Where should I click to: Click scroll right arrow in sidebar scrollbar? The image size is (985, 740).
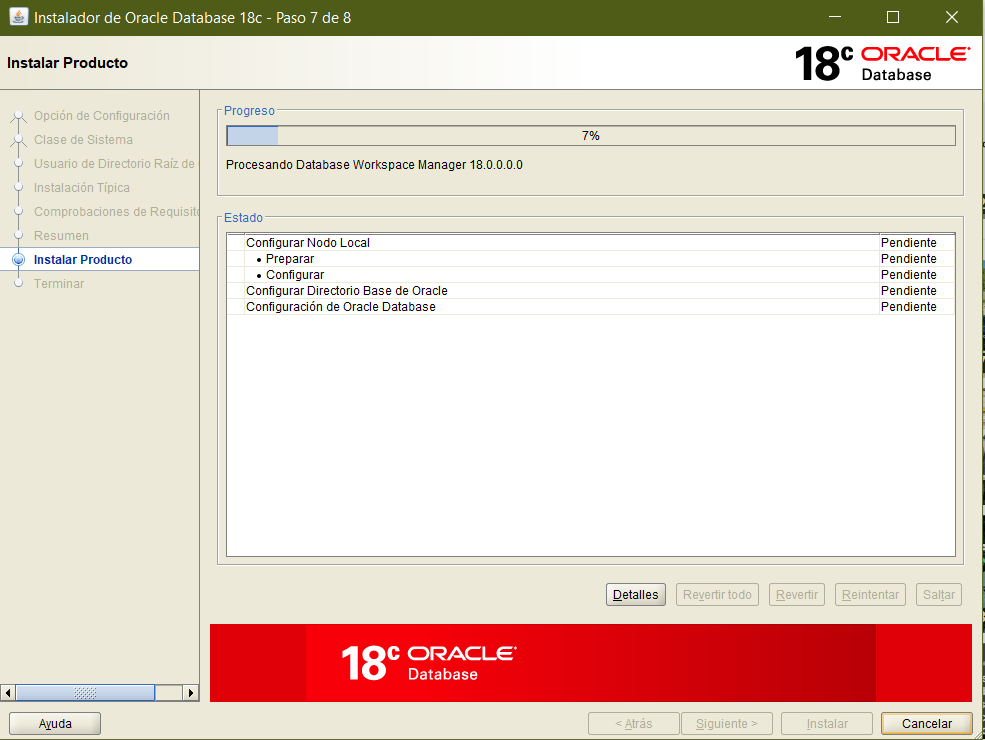pos(191,693)
